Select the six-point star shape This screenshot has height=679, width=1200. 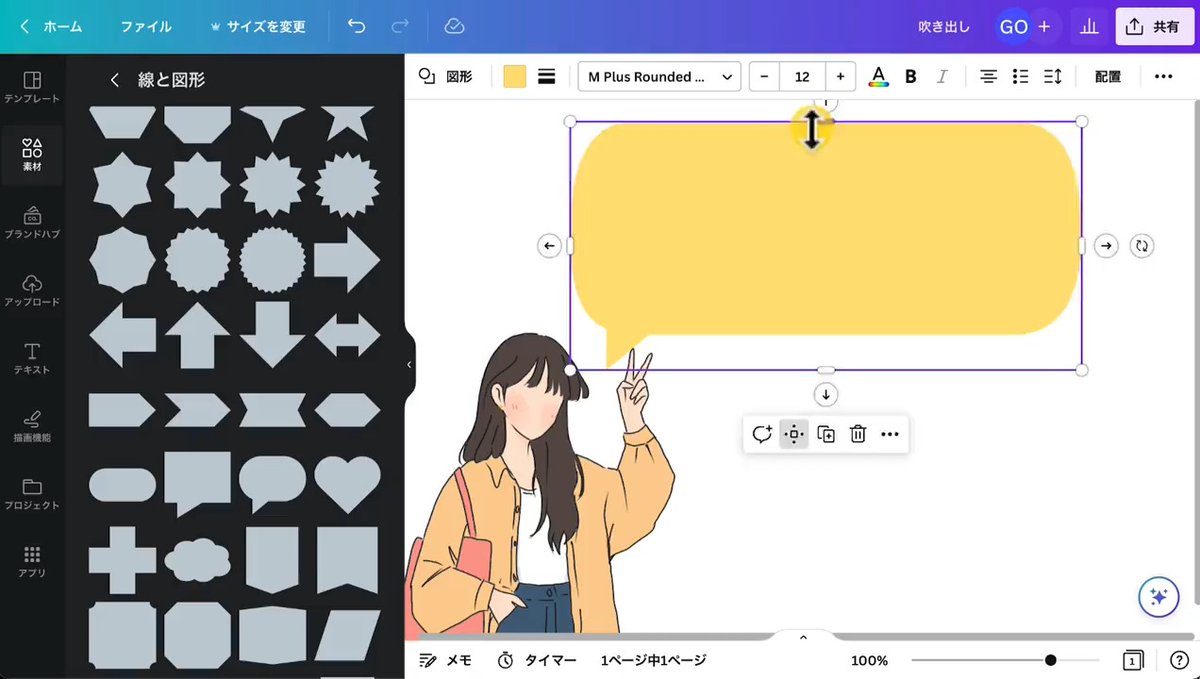[122, 185]
